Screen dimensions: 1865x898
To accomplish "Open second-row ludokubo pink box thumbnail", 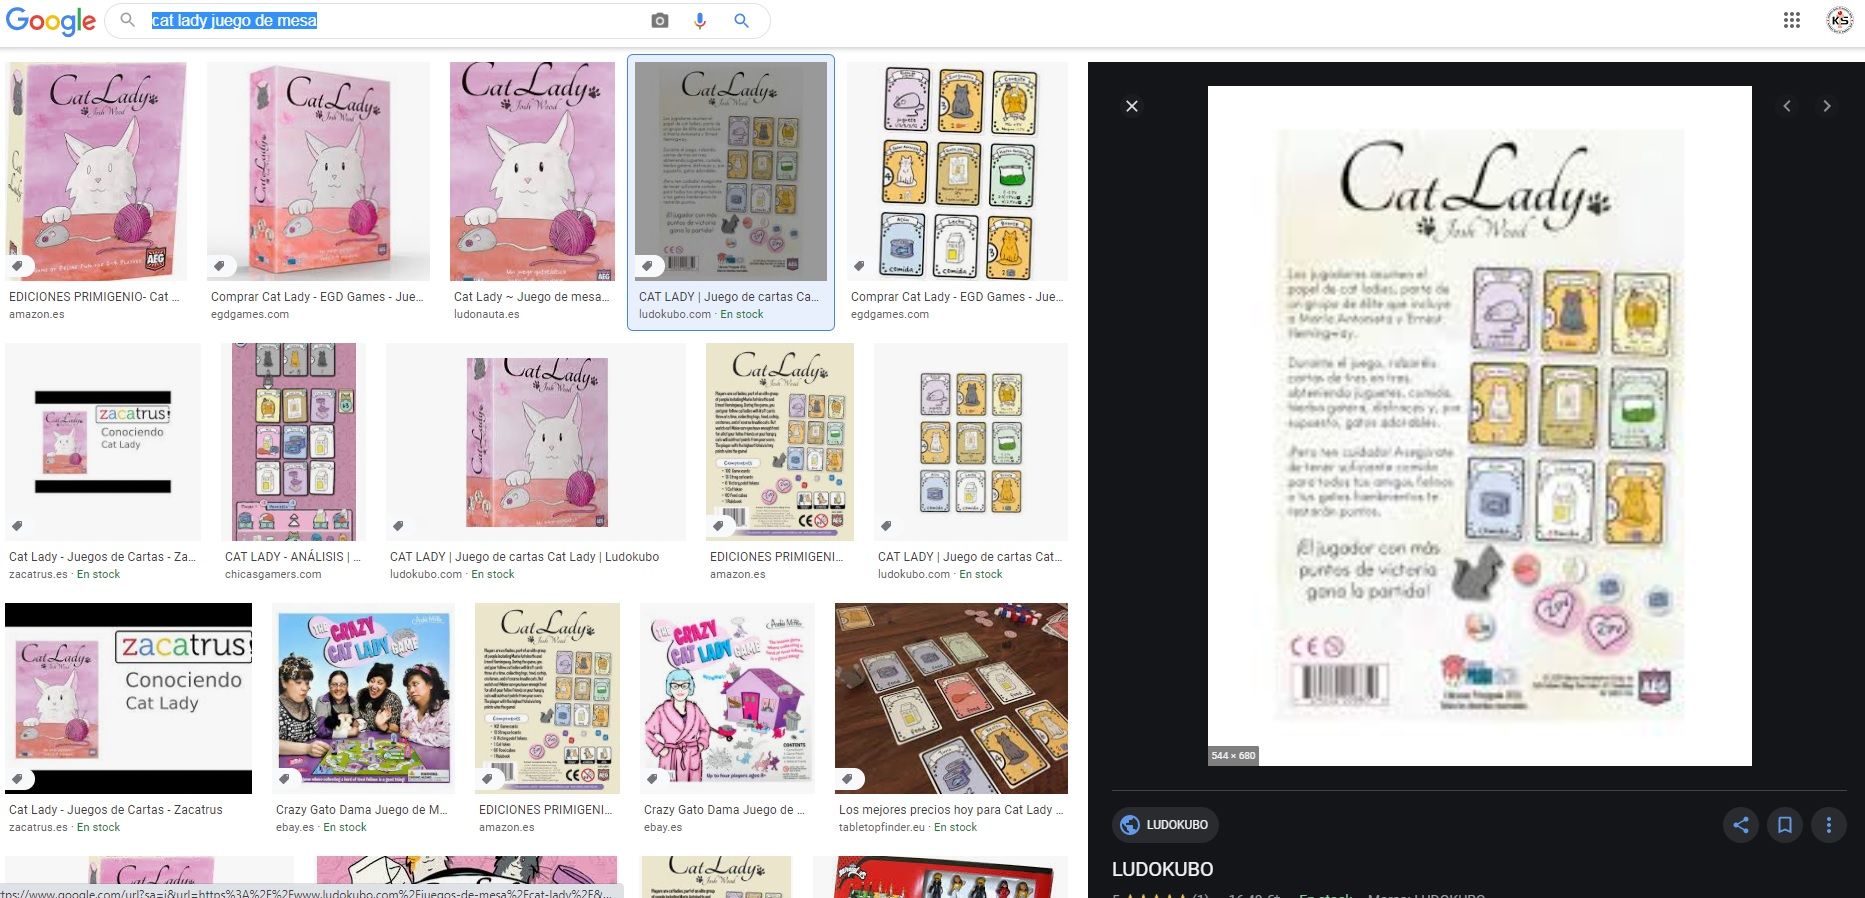I will coord(536,442).
